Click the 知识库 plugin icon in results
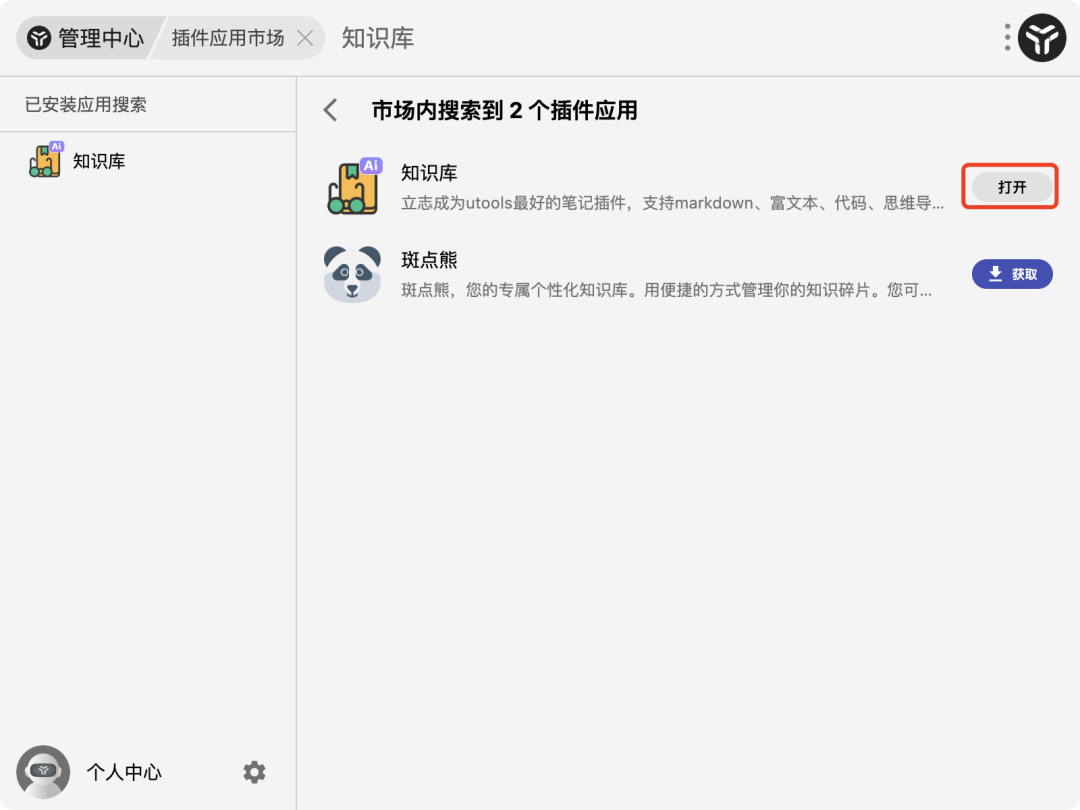 coord(353,186)
